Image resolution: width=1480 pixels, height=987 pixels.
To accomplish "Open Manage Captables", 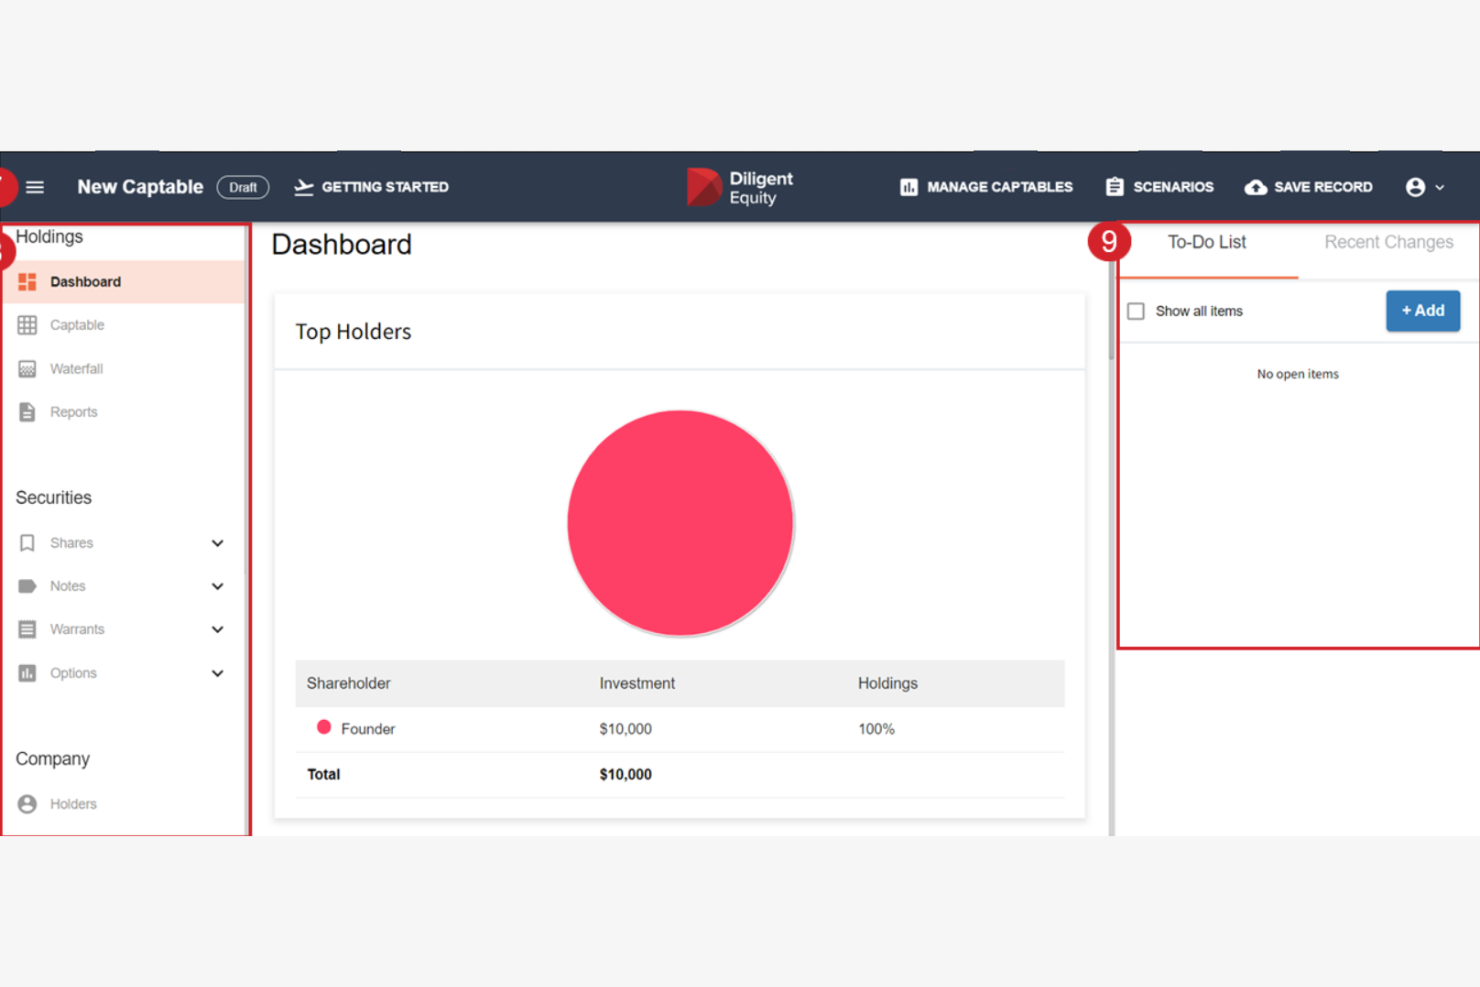I will [x=985, y=187].
